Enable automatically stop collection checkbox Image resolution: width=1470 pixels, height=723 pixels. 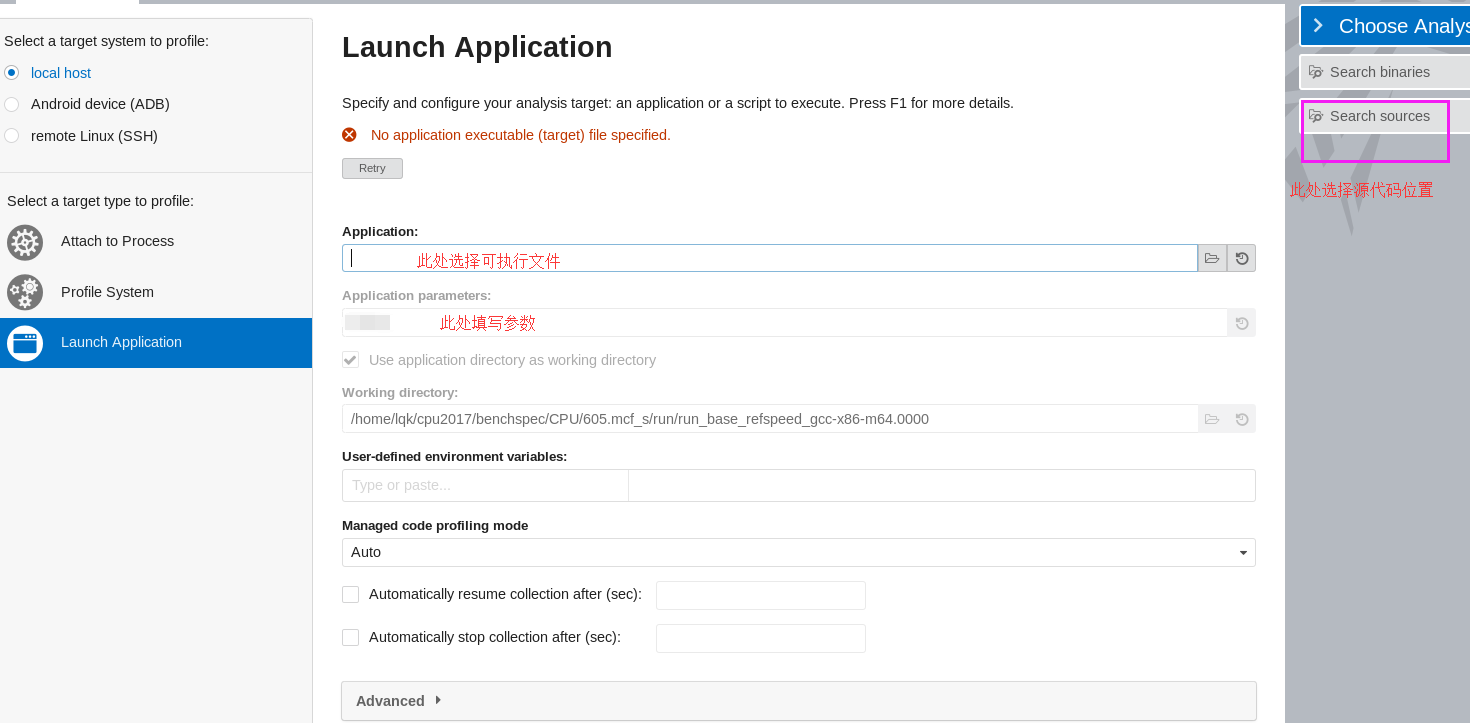coord(350,637)
